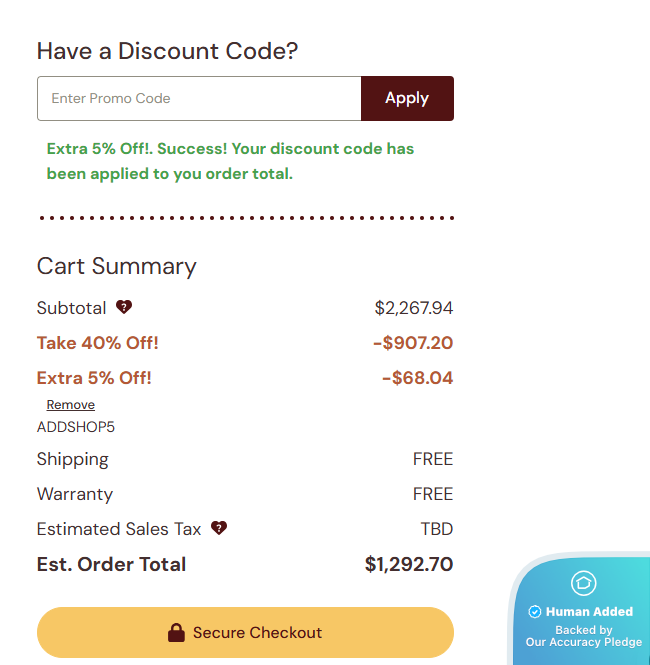The width and height of the screenshot is (650, 665).
Task: Click the ADDSHOP5 code text
Action: coord(76,427)
